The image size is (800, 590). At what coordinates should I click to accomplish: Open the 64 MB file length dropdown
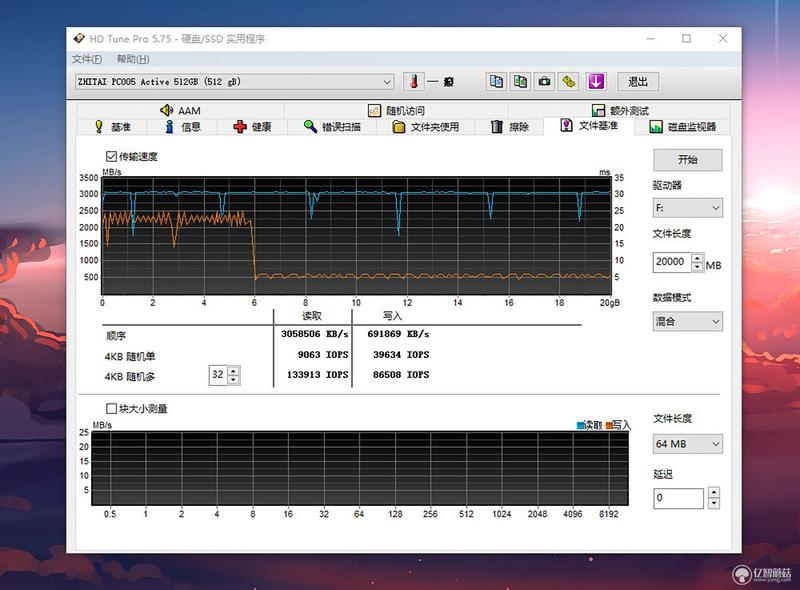687,444
